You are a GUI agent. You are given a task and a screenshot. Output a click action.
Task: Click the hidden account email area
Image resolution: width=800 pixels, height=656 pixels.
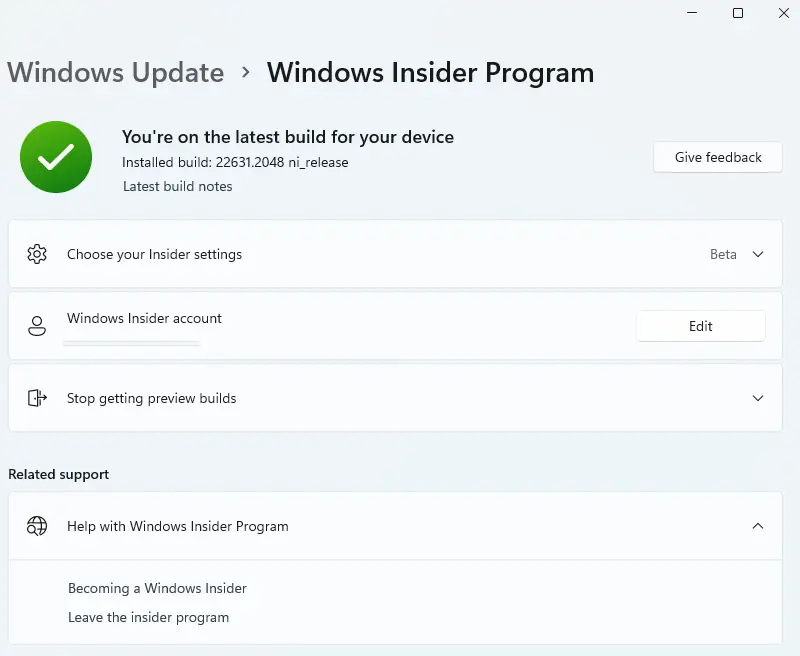[132, 340]
